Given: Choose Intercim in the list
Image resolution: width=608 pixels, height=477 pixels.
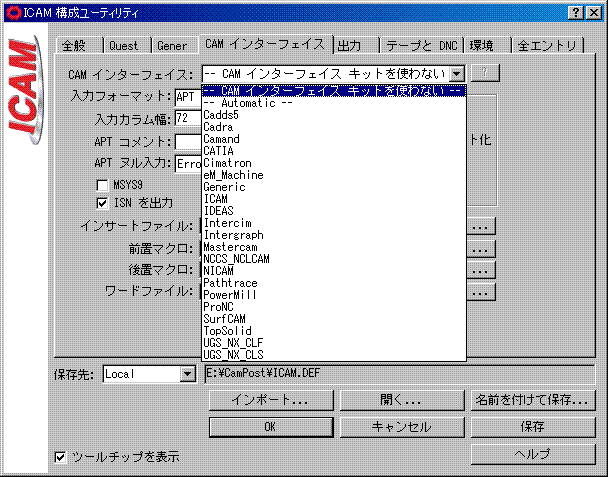Looking at the screenshot, I should pyautogui.click(x=334, y=223).
